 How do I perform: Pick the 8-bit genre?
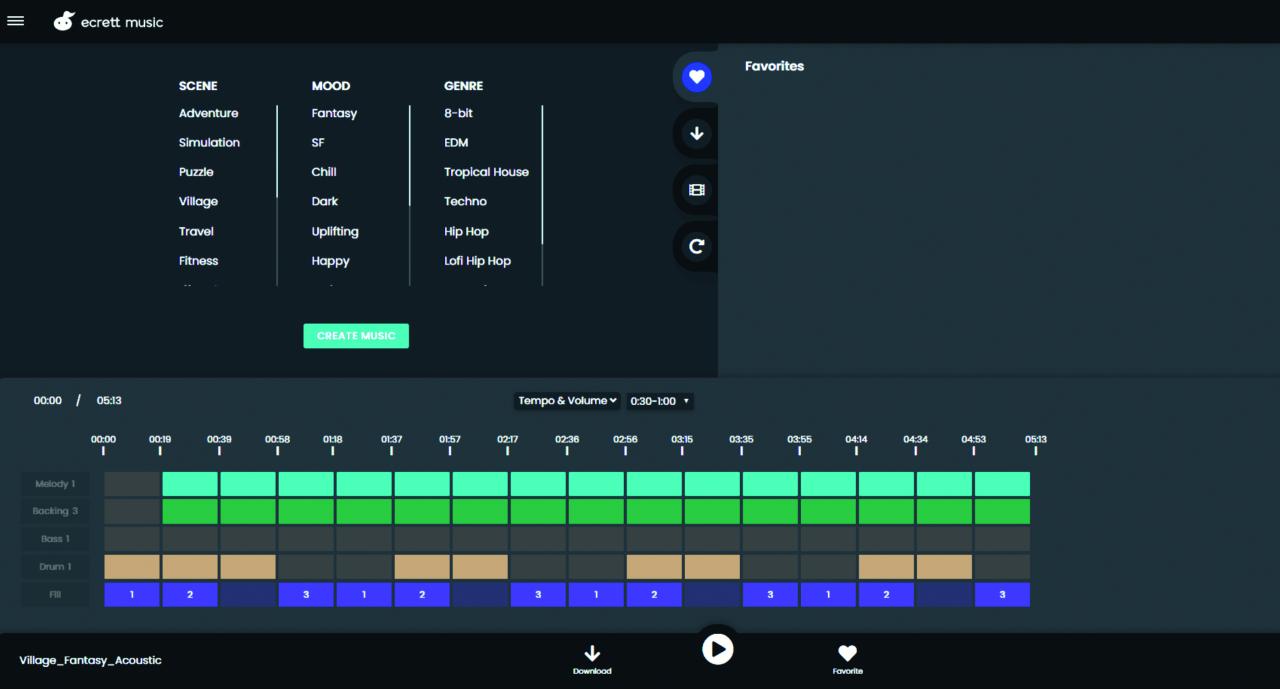pos(459,113)
